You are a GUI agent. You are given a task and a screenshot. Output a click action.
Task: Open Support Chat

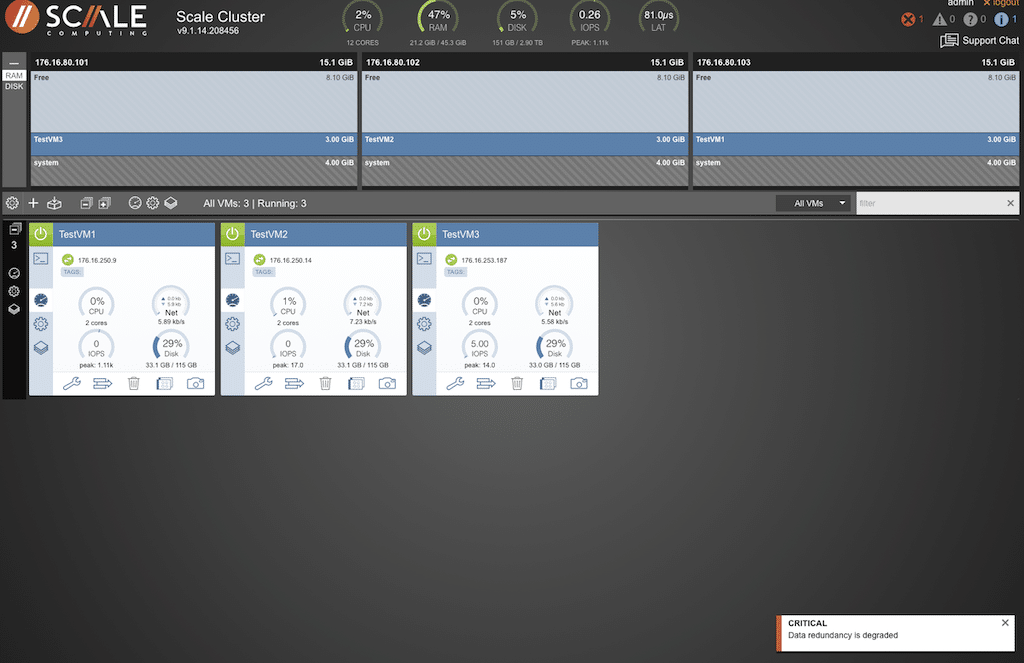click(x=979, y=40)
